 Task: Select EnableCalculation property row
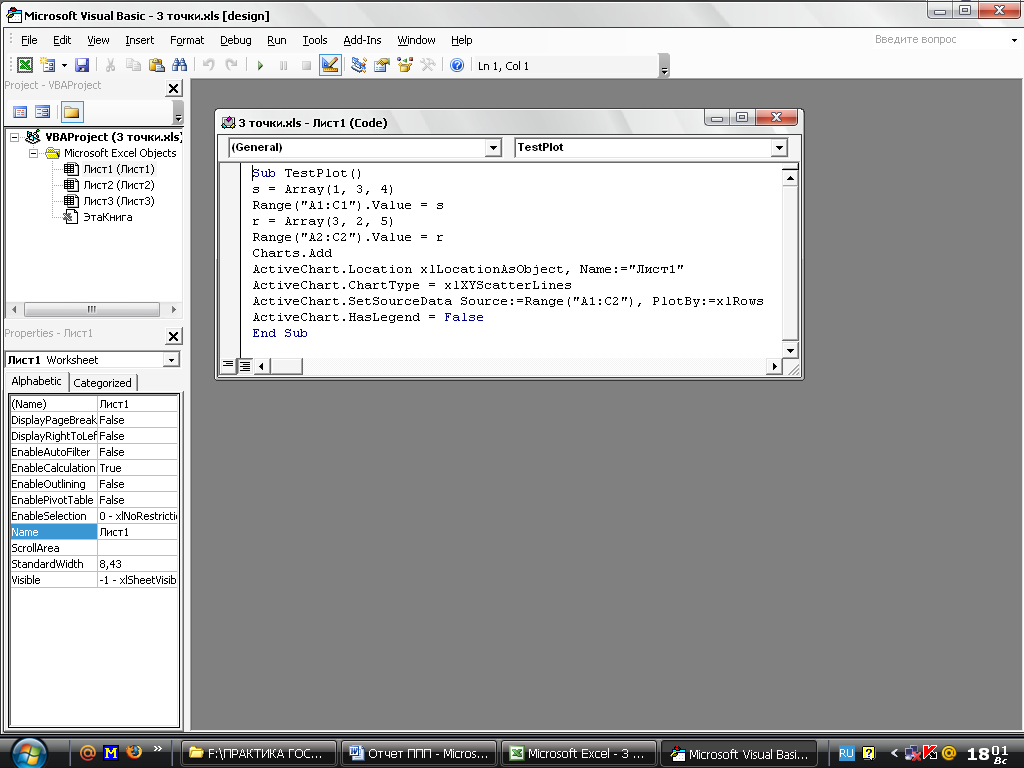(94, 468)
